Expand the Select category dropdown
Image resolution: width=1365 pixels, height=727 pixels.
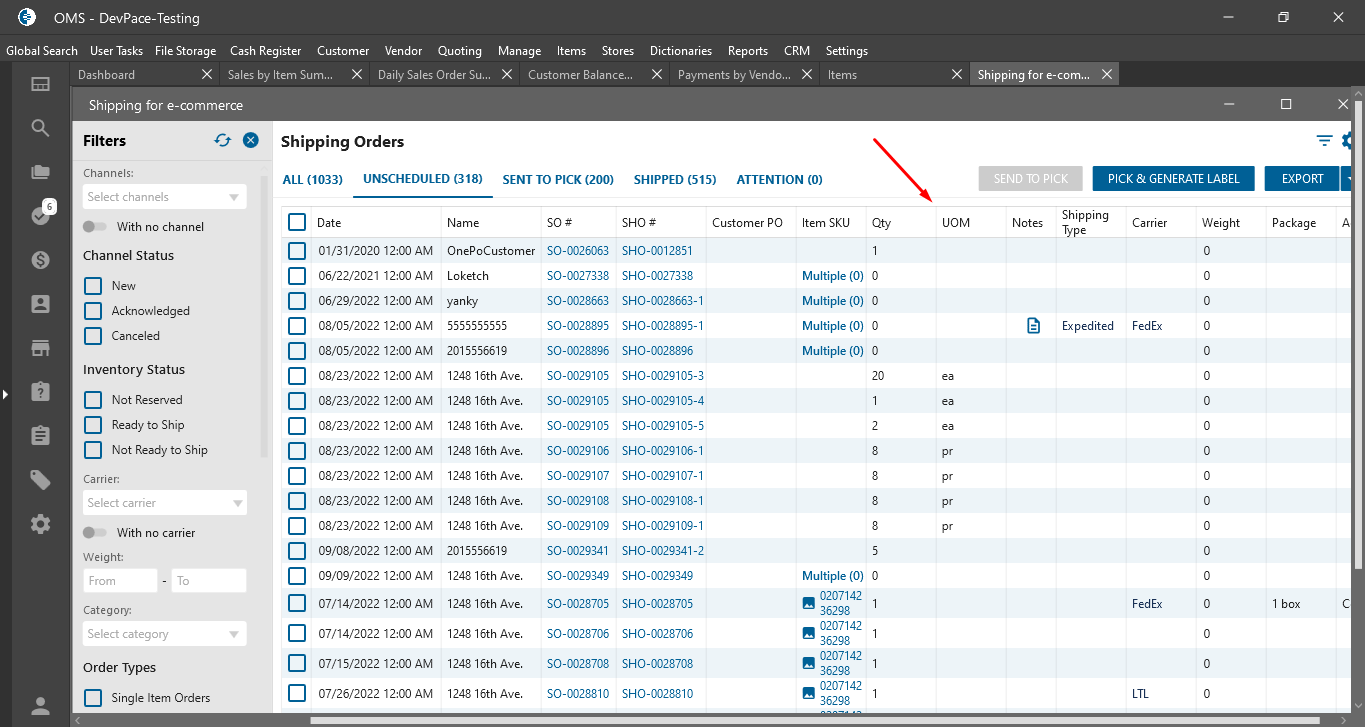pos(164,634)
